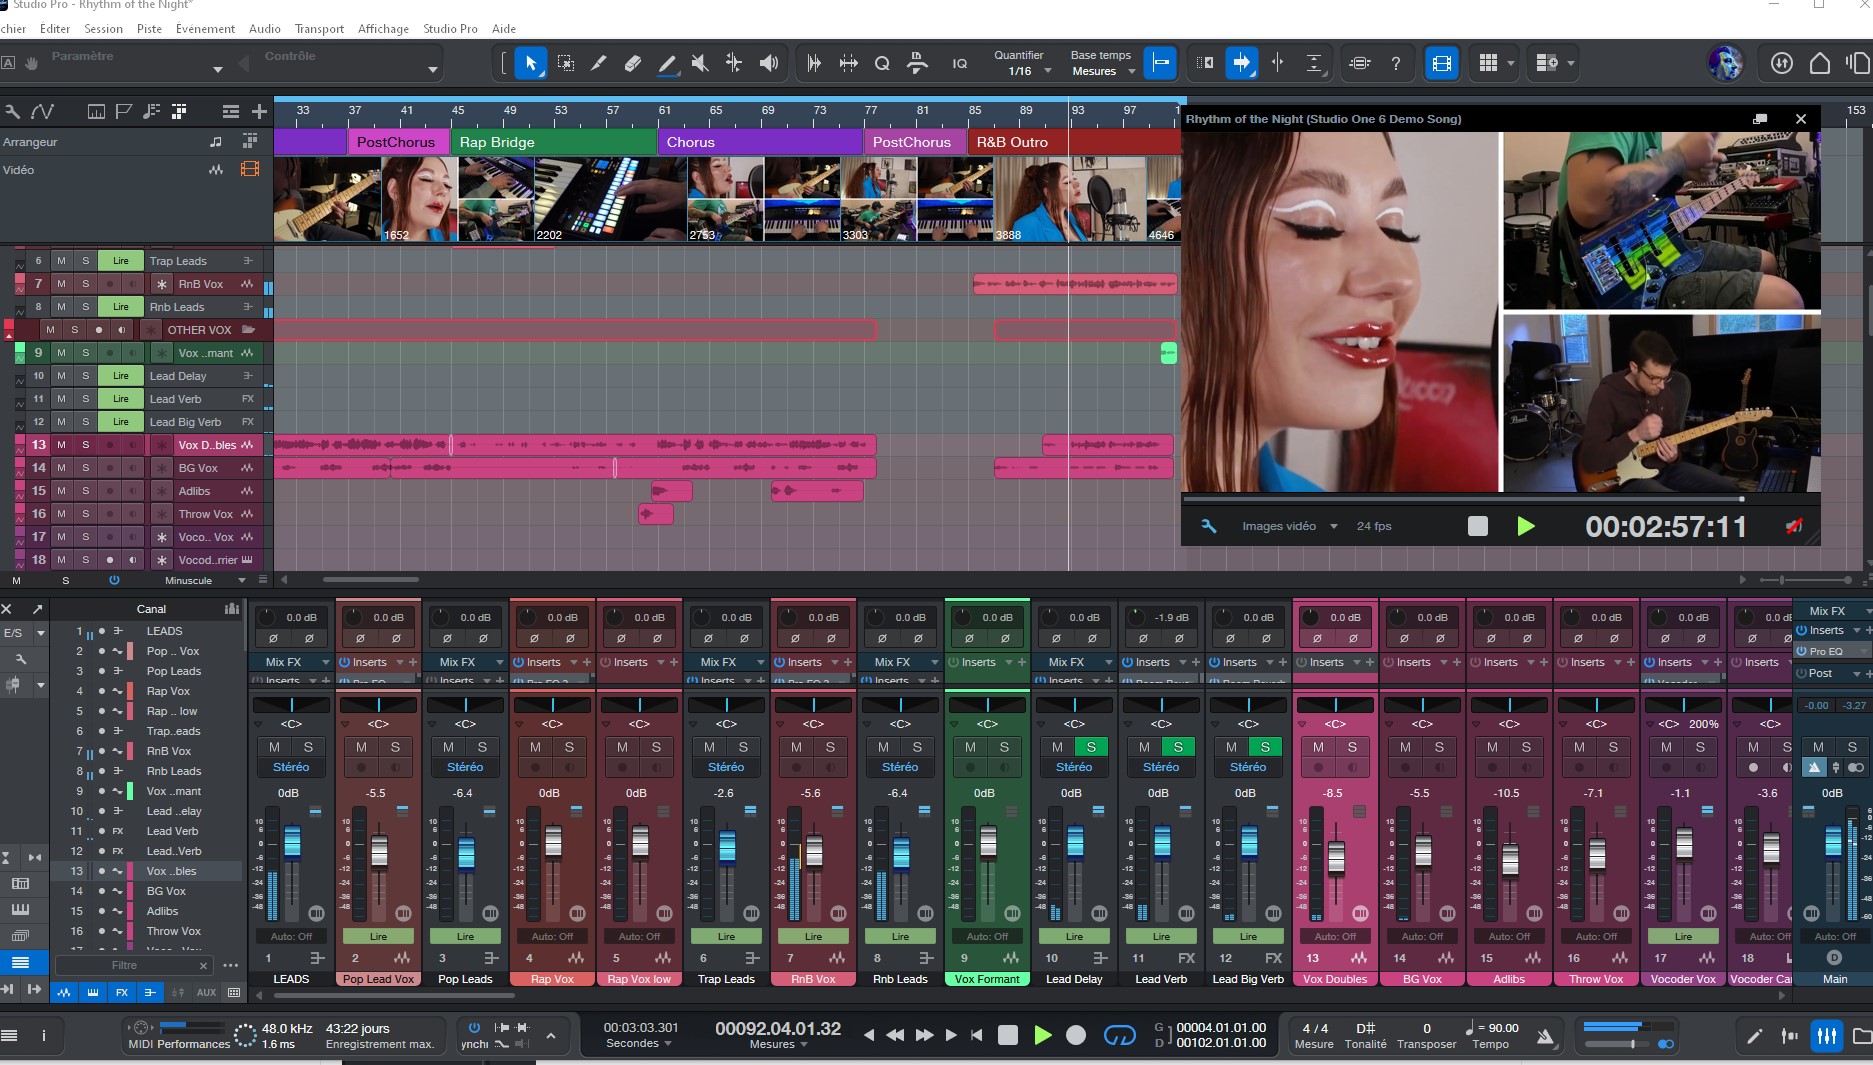
Task: Toggle the metronome in transport bar
Action: click(x=1545, y=1036)
